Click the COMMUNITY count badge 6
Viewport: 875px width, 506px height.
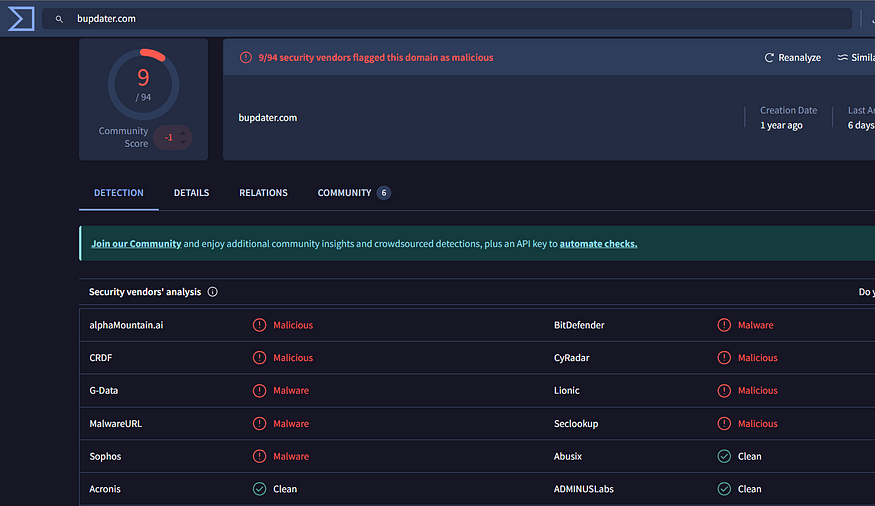[384, 192]
